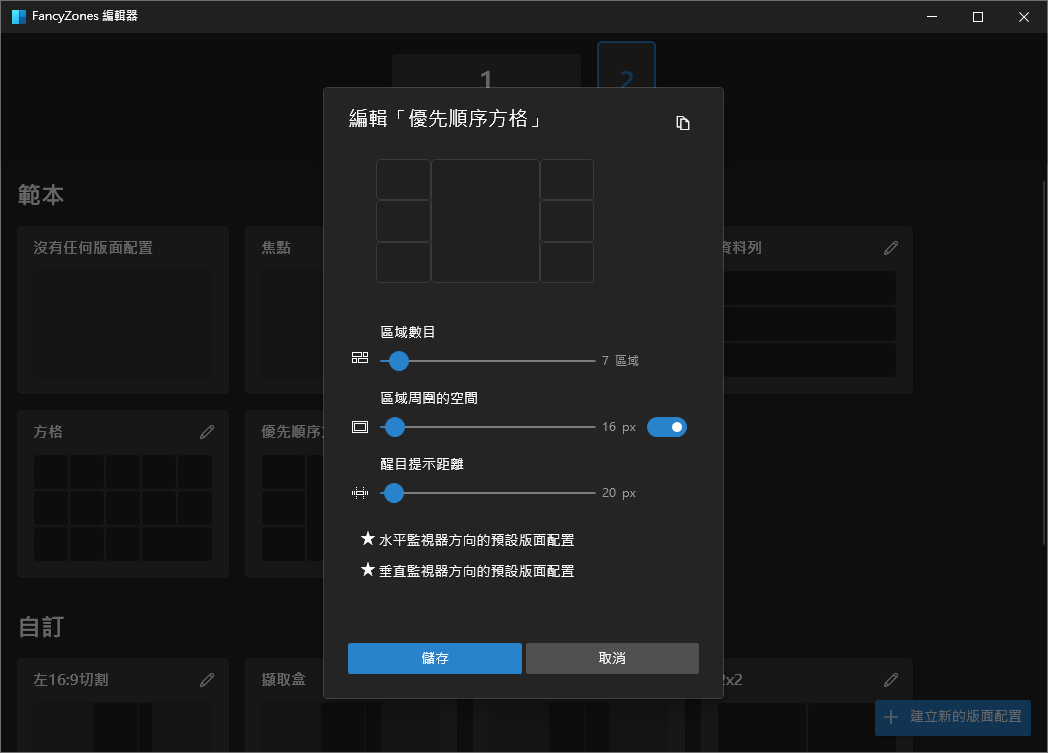Viewport: 1048px width, 753px height.
Task: Cancel editing with the 取消 button
Action: click(611, 658)
